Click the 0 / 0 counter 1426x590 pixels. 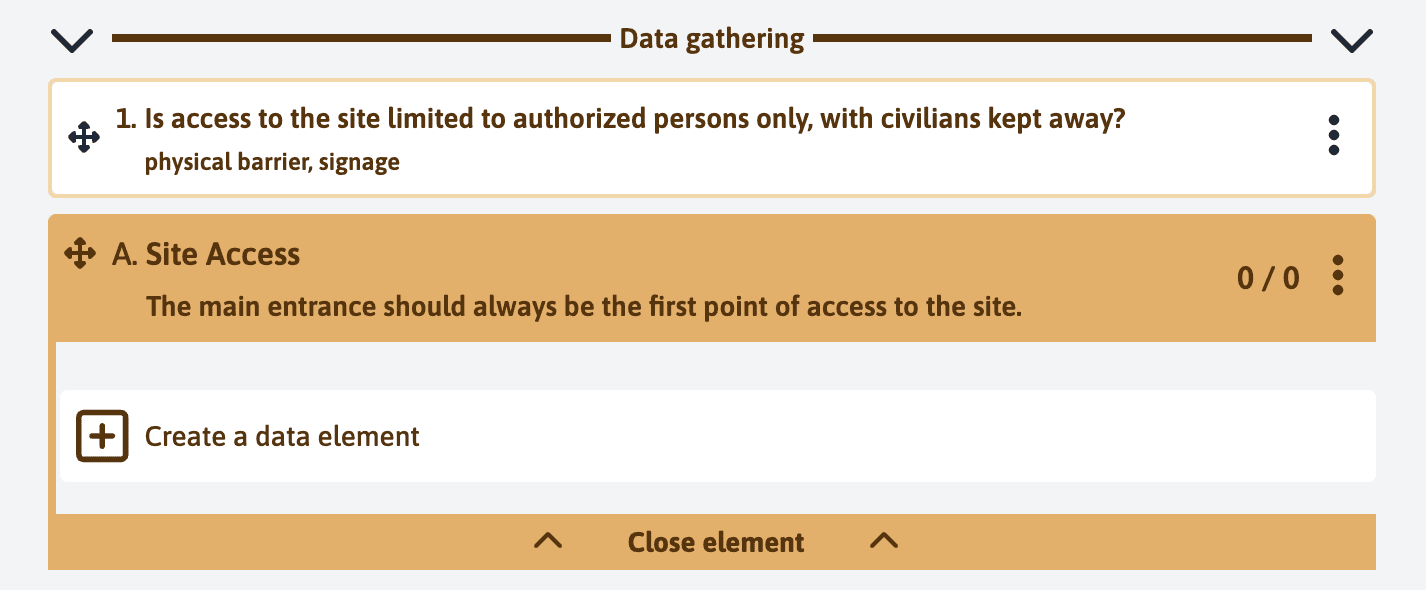coord(1268,277)
